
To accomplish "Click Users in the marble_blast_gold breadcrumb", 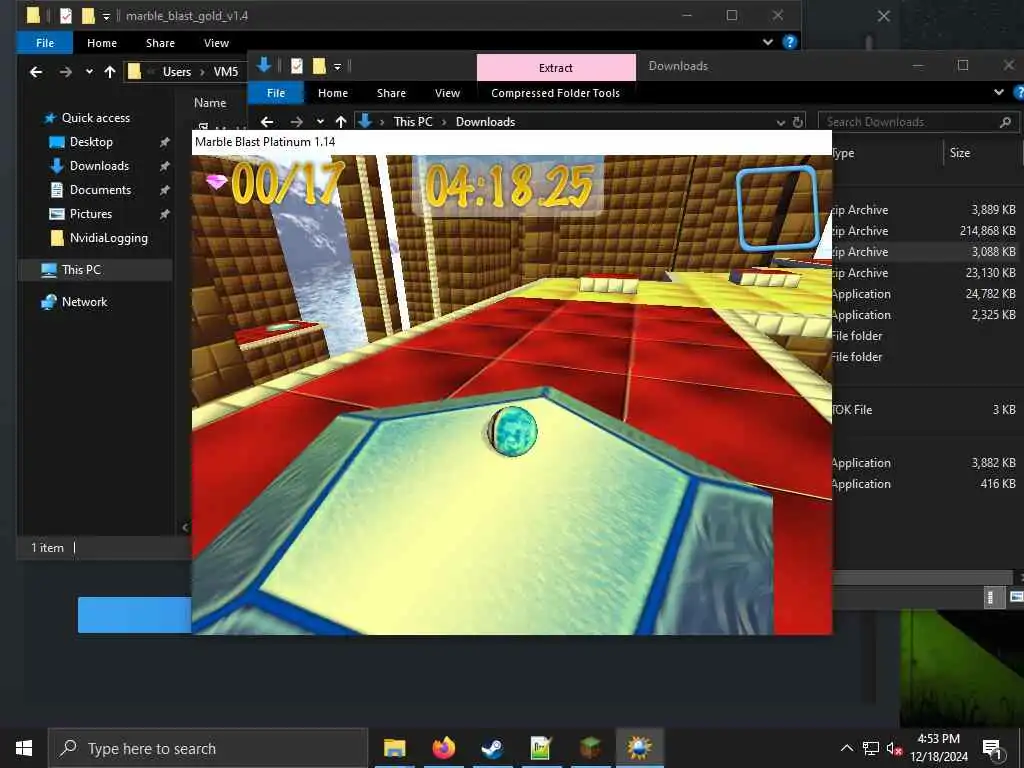I will pyautogui.click(x=176, y=72).
